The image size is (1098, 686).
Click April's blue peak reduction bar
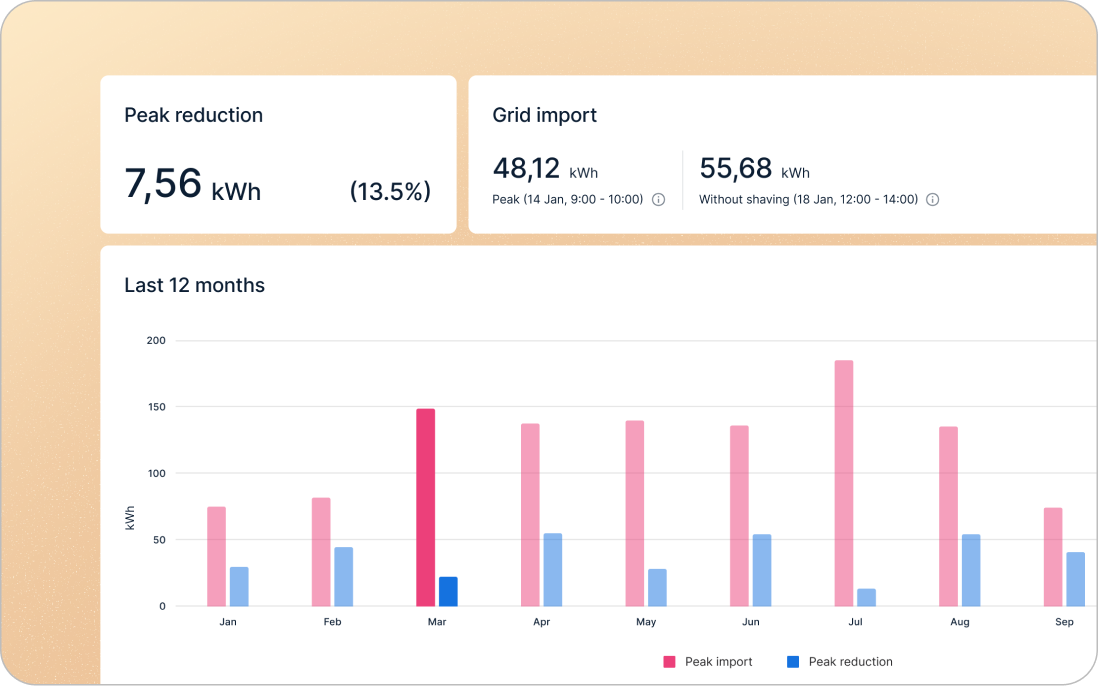point(552,569)
